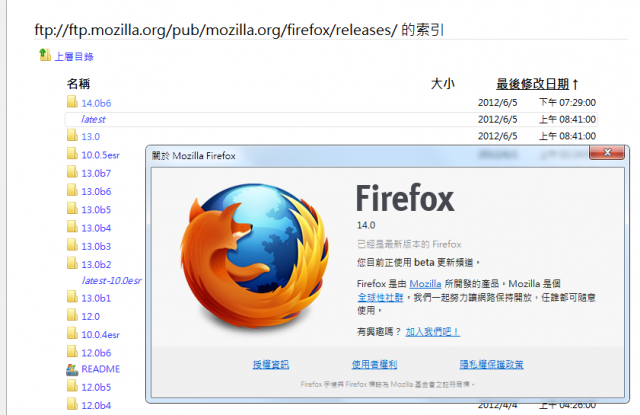Click the folder icon beside 13.0b4
This screenshot has height=415, width=640.
coord(72,226)
